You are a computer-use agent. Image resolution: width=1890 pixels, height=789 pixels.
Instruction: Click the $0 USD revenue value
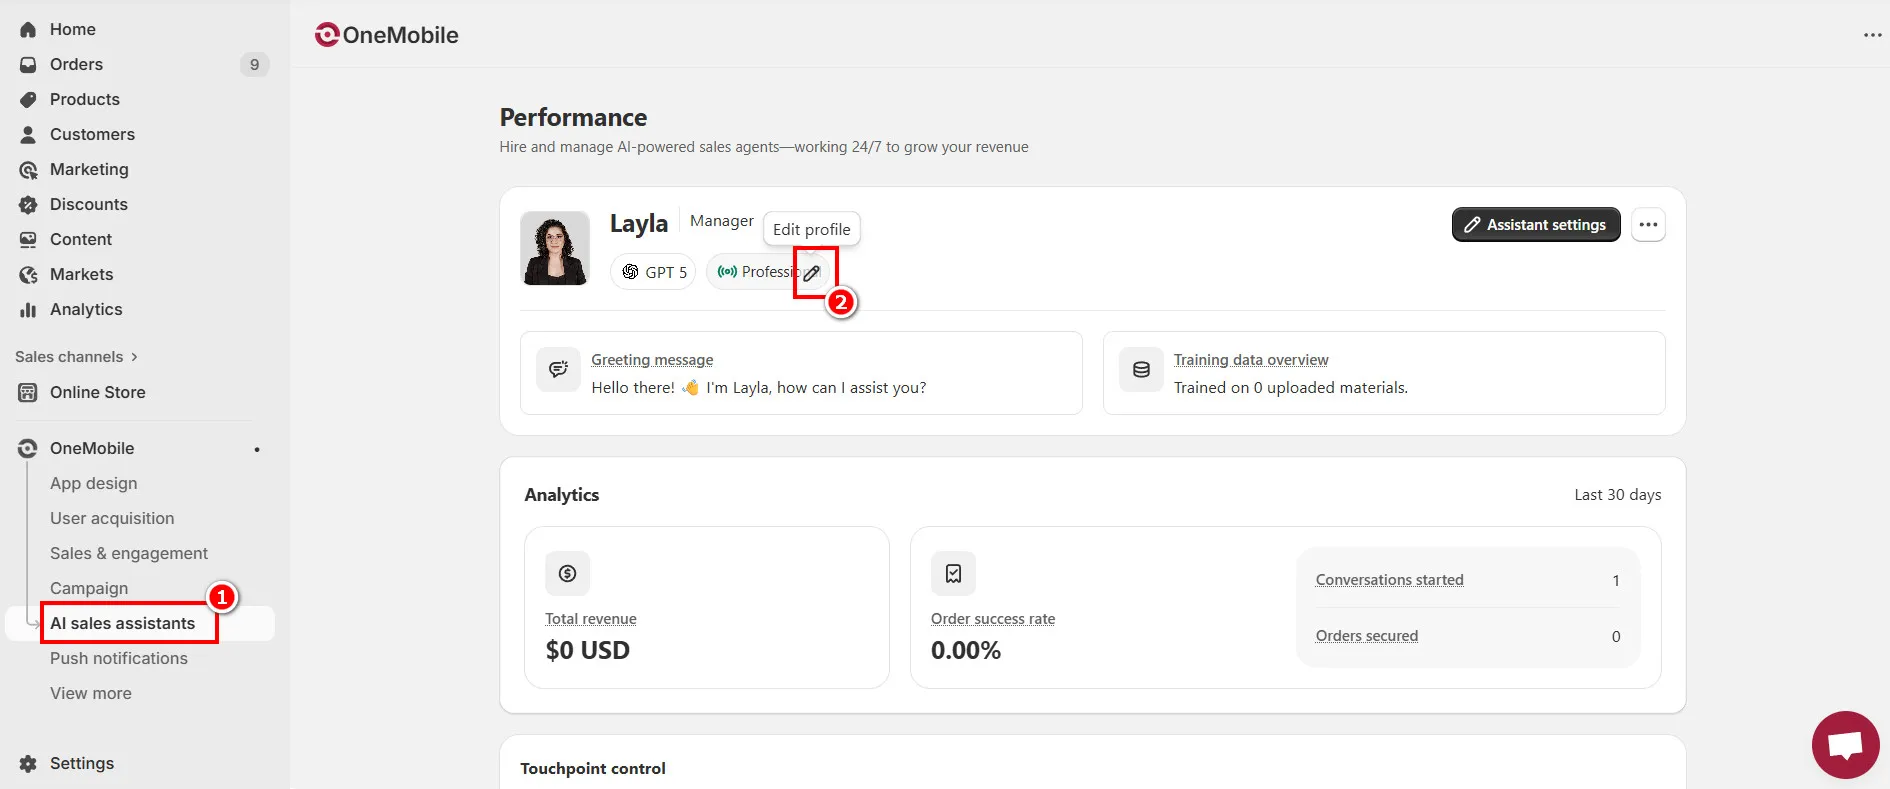pyautogui.click(x=588, y=650)
